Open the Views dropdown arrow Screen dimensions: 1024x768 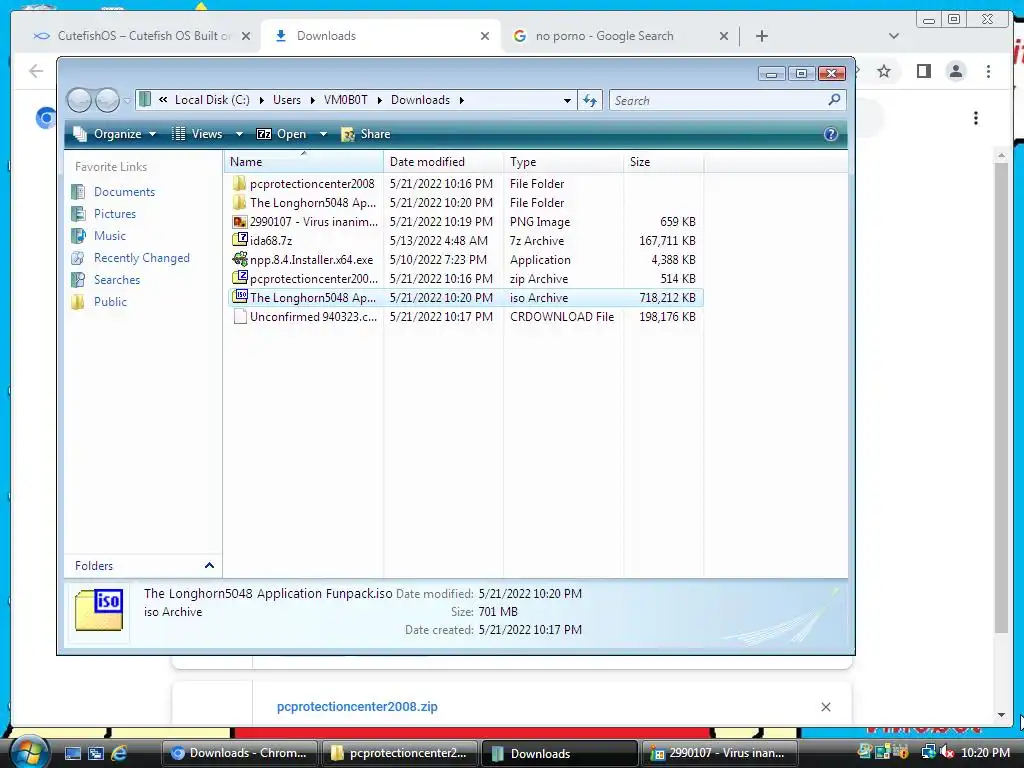point(240,134)
